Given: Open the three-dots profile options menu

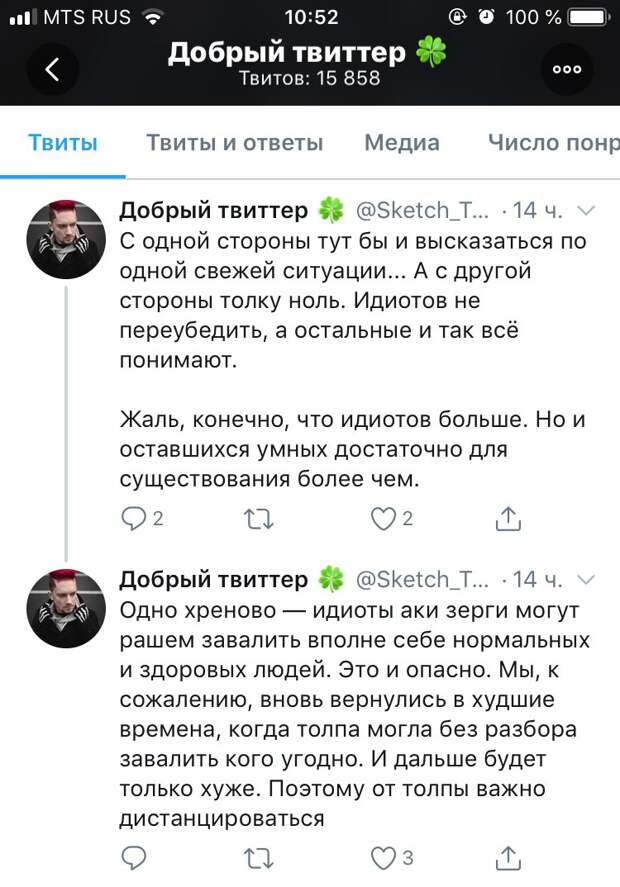Looking at the screenshot, I should 567,69.
